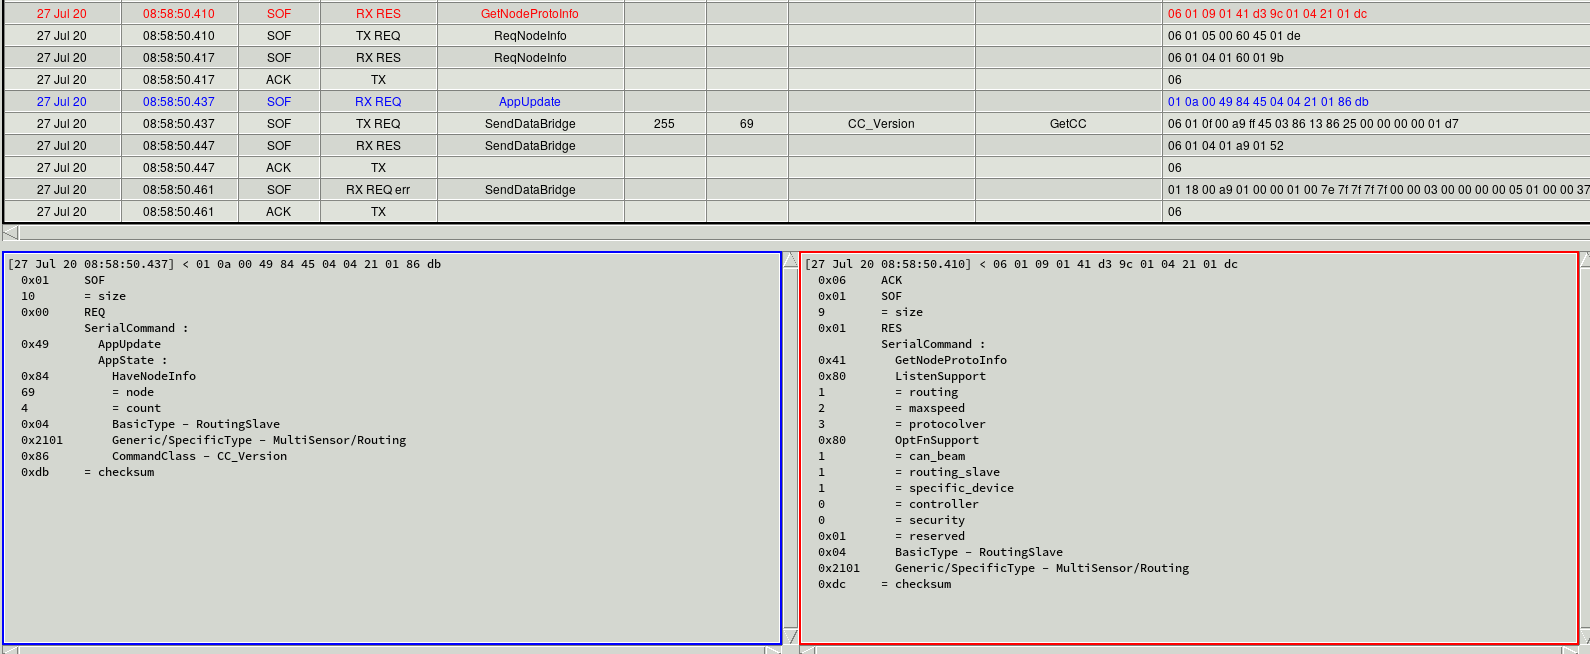Image resolution: width=1590 pixels, height=654 pixels.
Task: Click the CC_Version cell in the table
Action: (880, 124)
